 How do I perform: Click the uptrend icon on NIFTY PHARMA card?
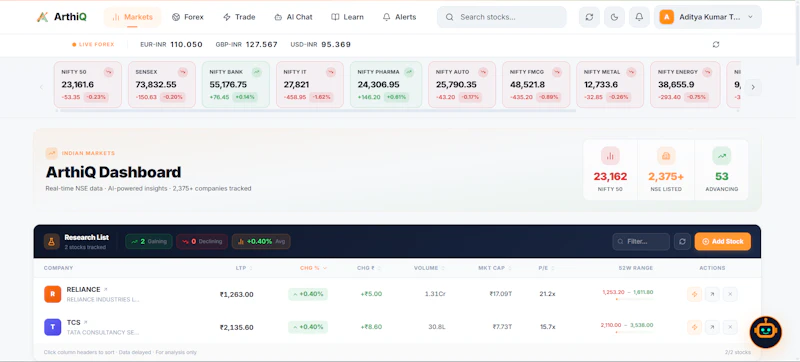click(409, 72)
